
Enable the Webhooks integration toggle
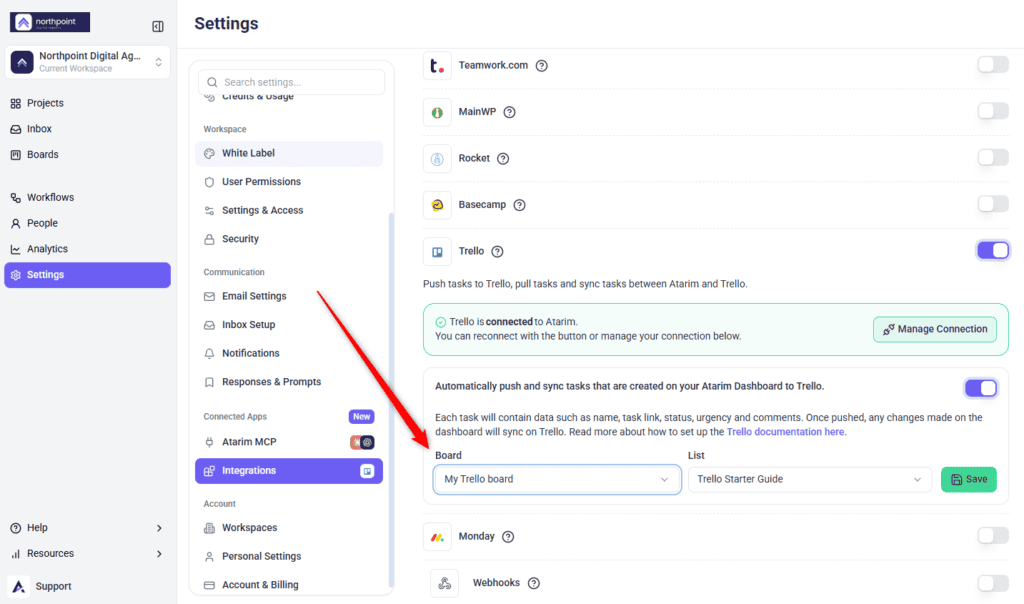click(x=993, y=582)
